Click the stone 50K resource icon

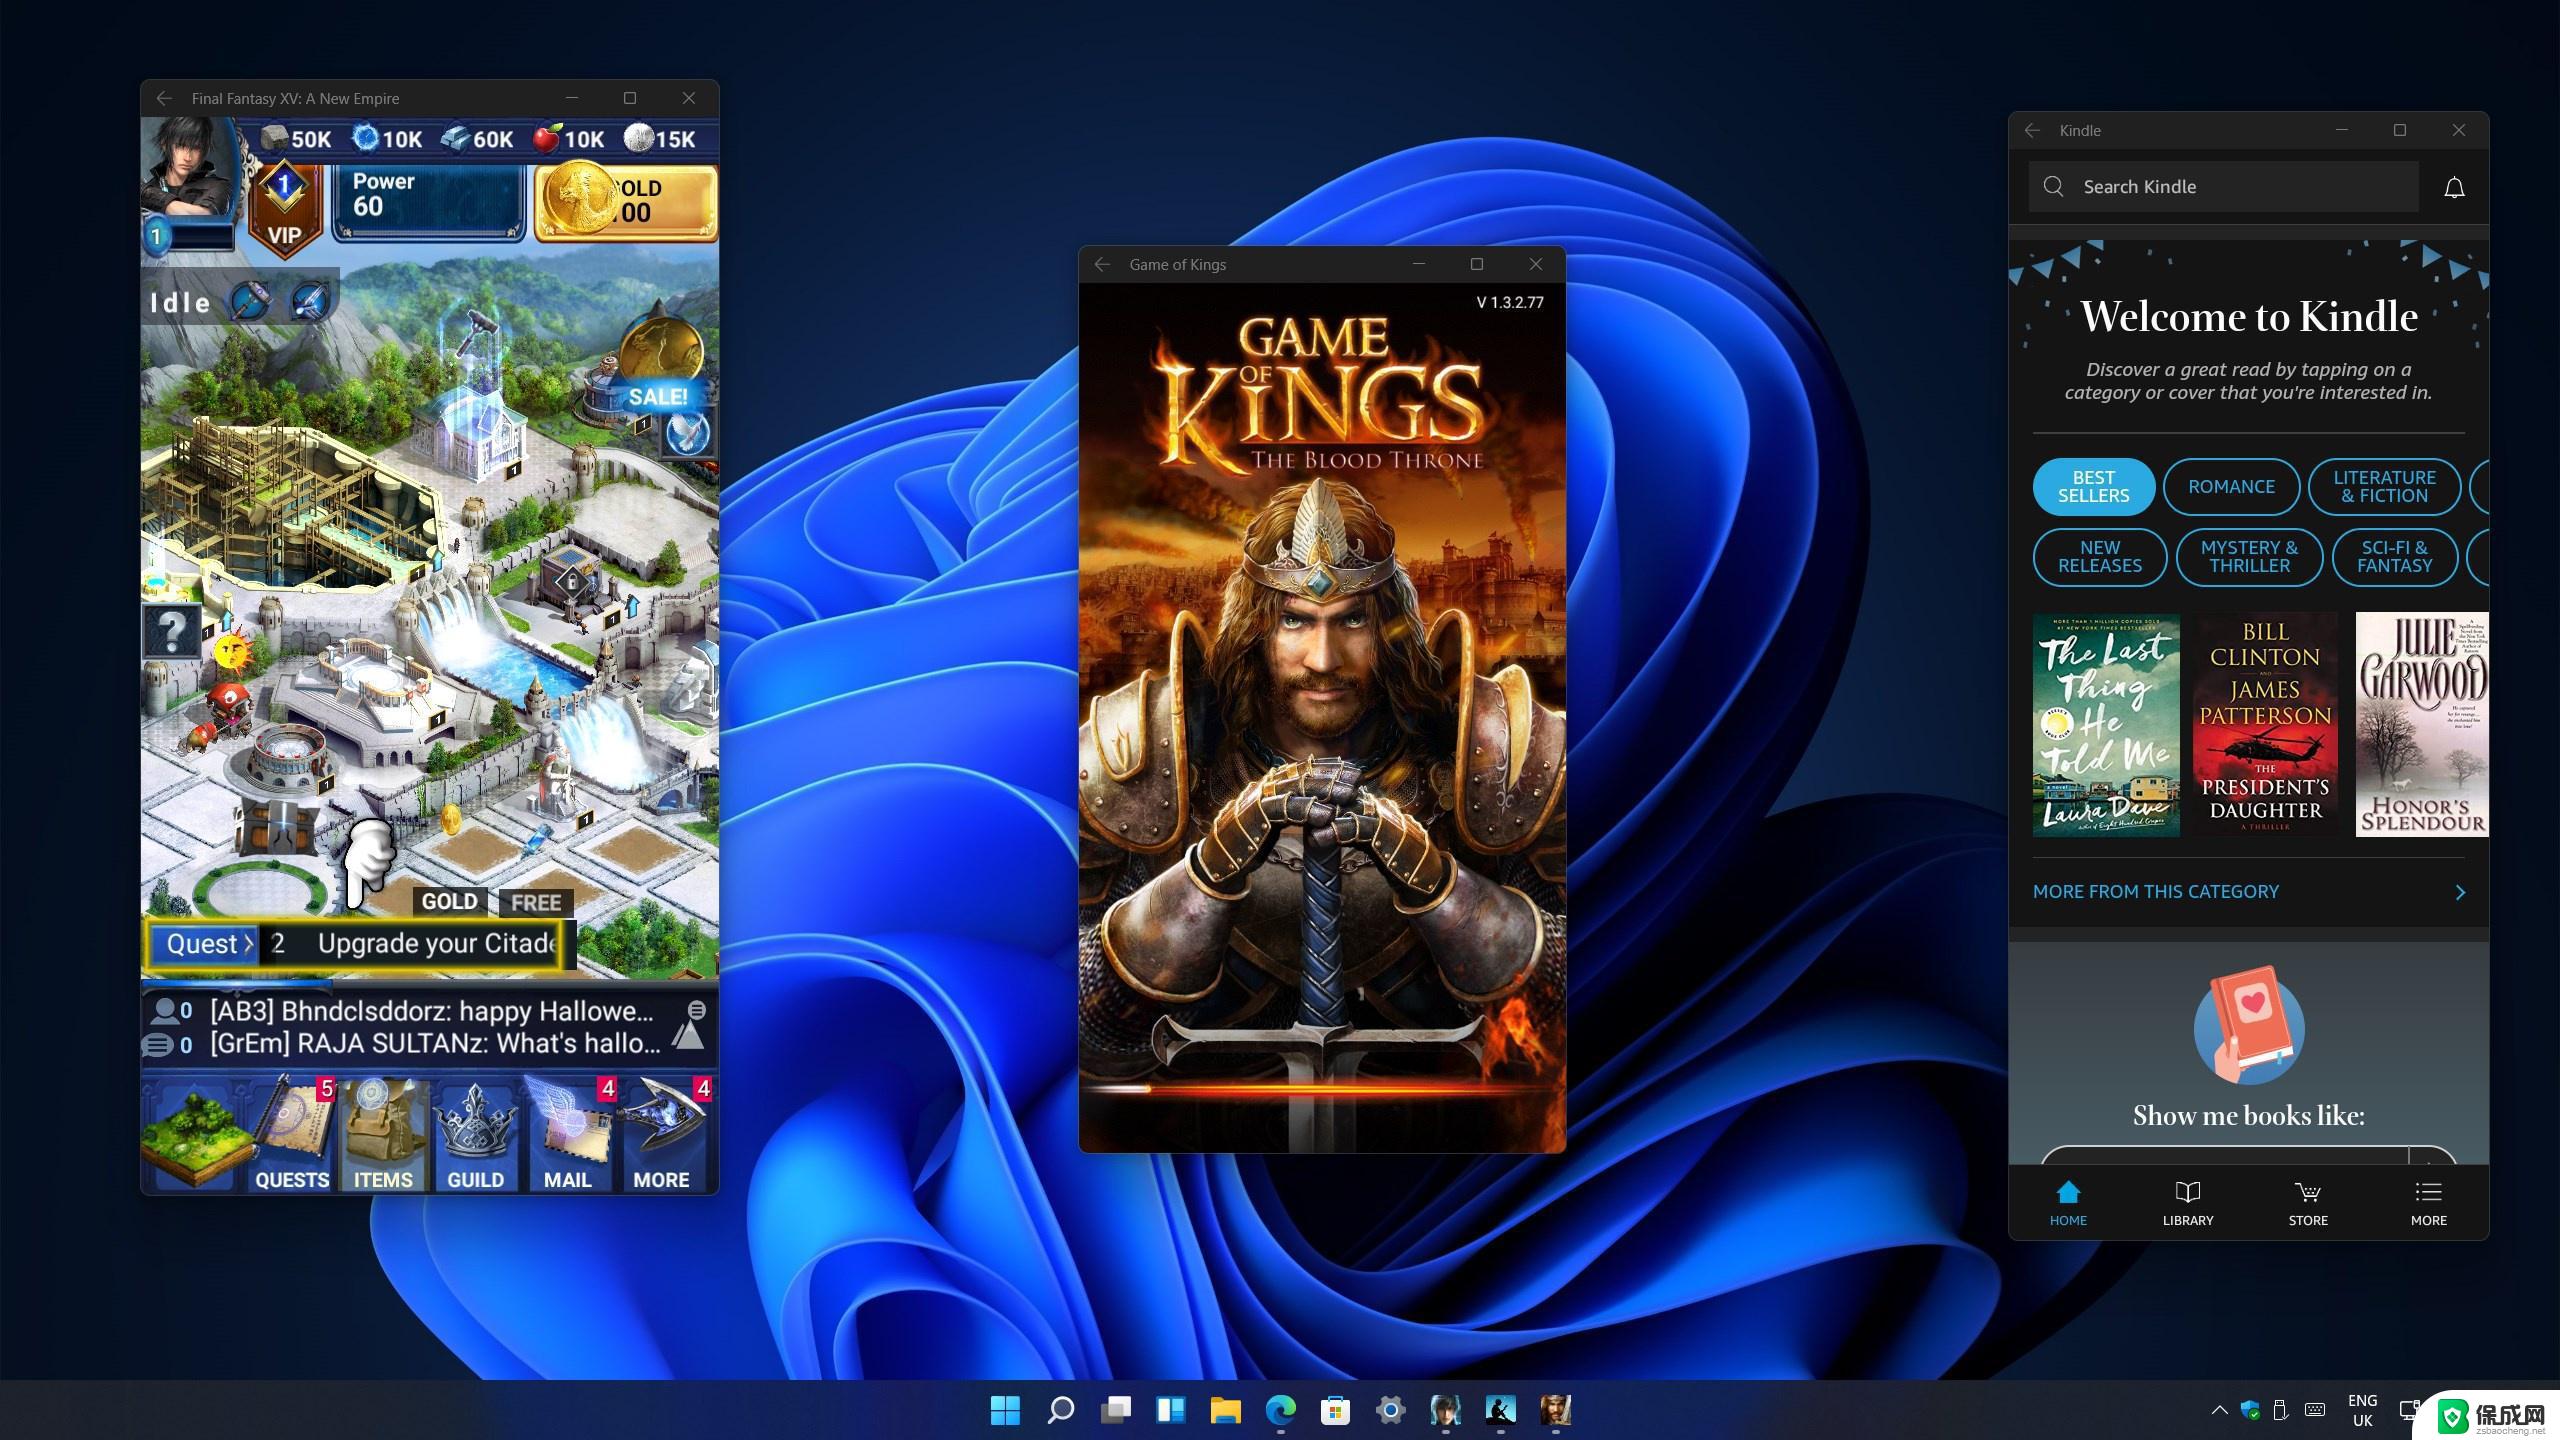pos(274,138)
